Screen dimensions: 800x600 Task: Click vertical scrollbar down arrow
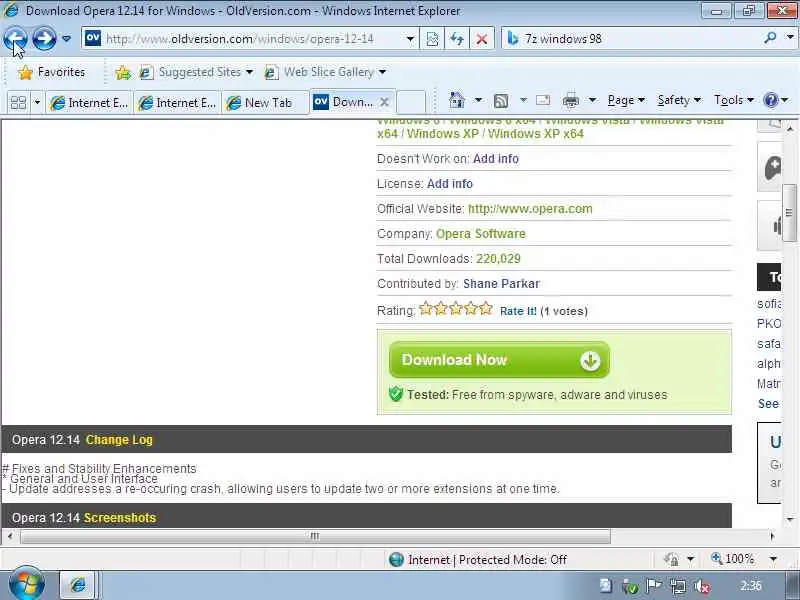789,519
